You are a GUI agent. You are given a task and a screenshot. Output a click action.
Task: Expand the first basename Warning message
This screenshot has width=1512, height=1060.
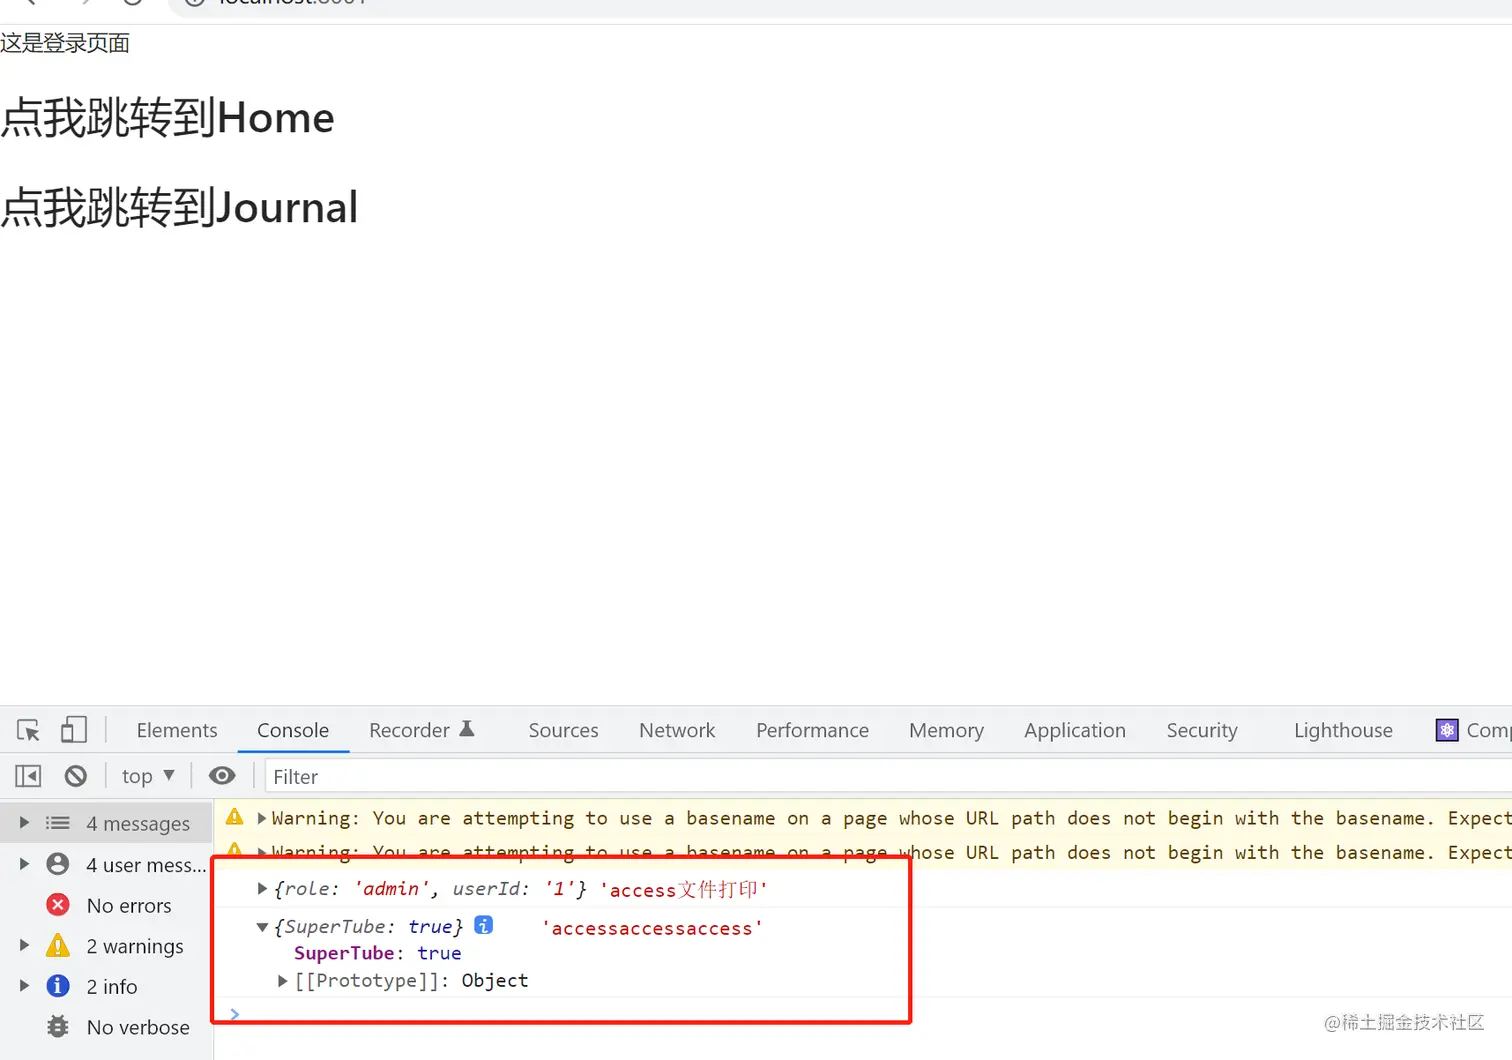pos(262,818)
